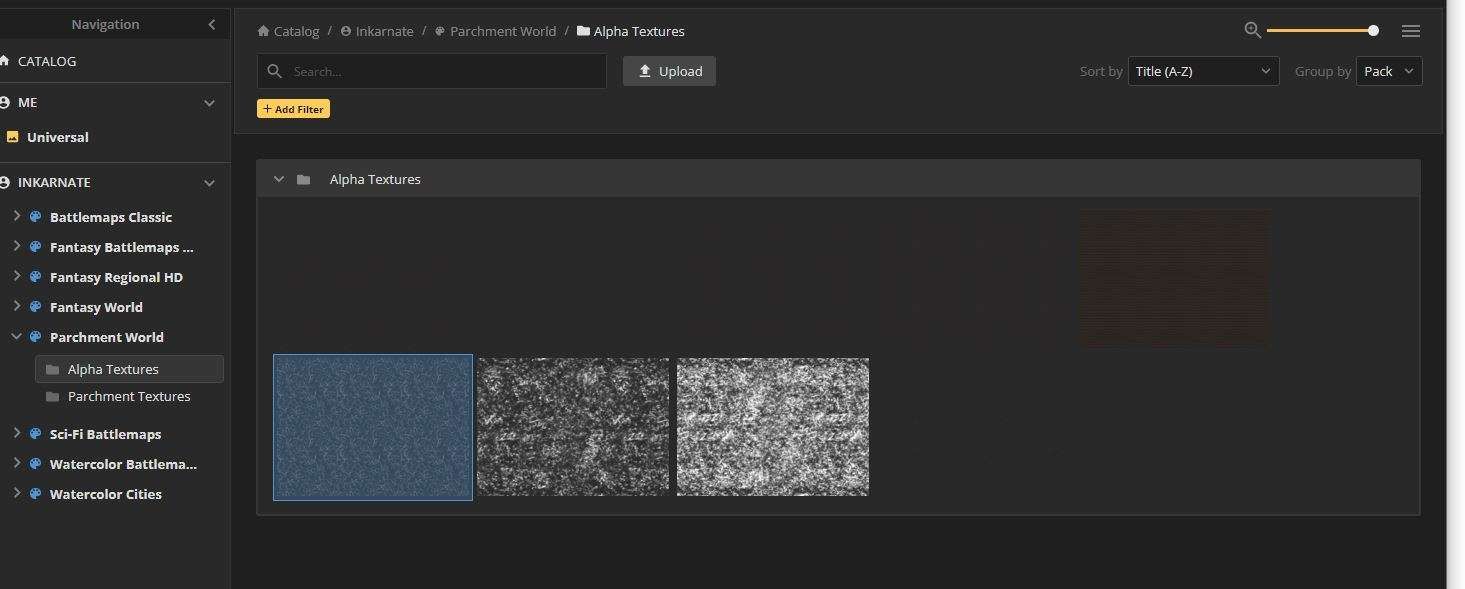The image size is (1465, 589).
Task: Click the palette icon of Fantasy Regional HD
Action: [x=35, y=277]
